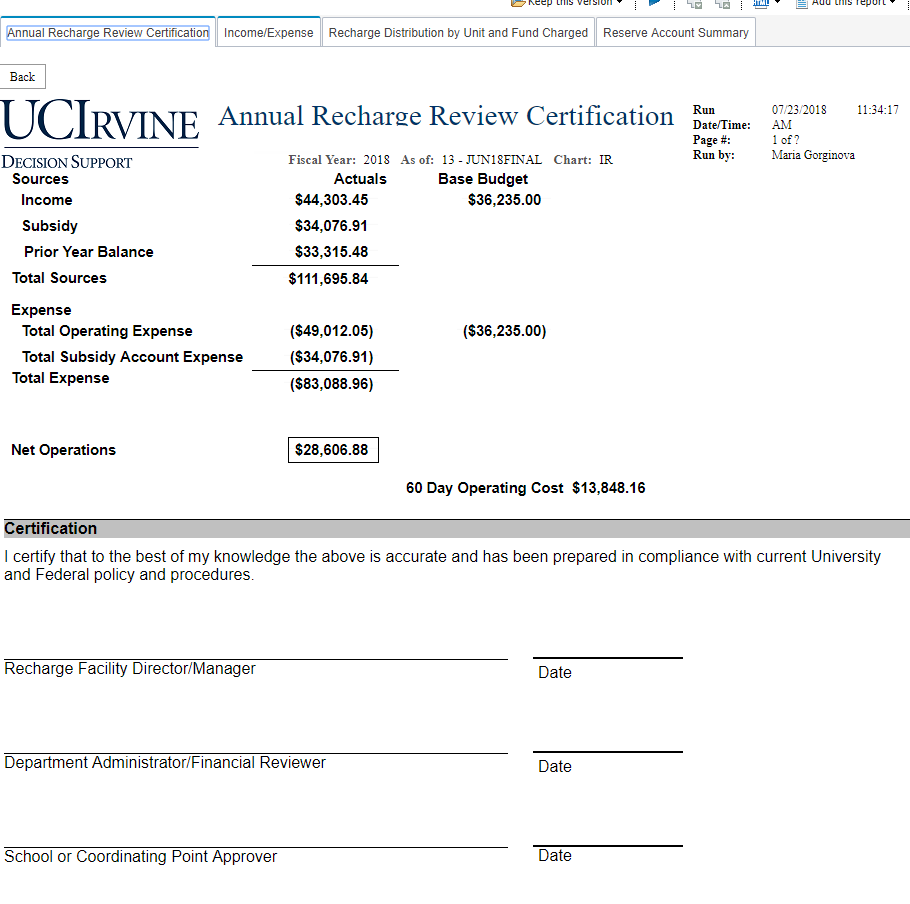The width and height of the screenshot is (910, 904).
Task: Click the Prior Year Balance label
Action: (89, 252)
